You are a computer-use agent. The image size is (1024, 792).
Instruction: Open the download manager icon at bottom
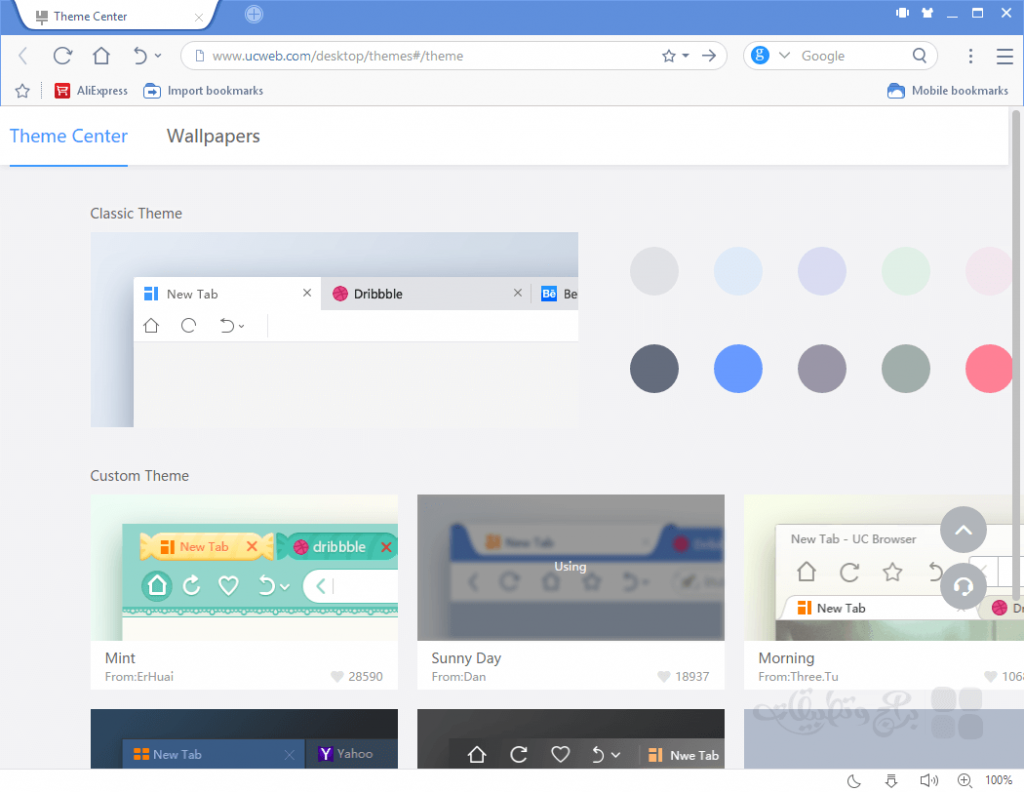coord(891,780)
